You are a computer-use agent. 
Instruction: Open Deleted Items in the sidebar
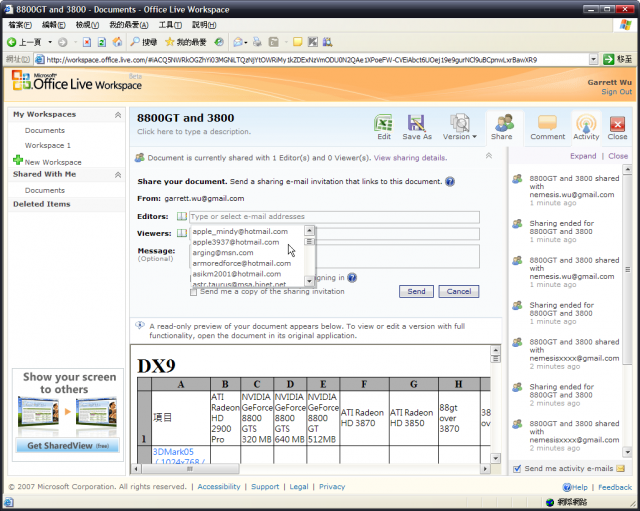click(x=42, y=204)
